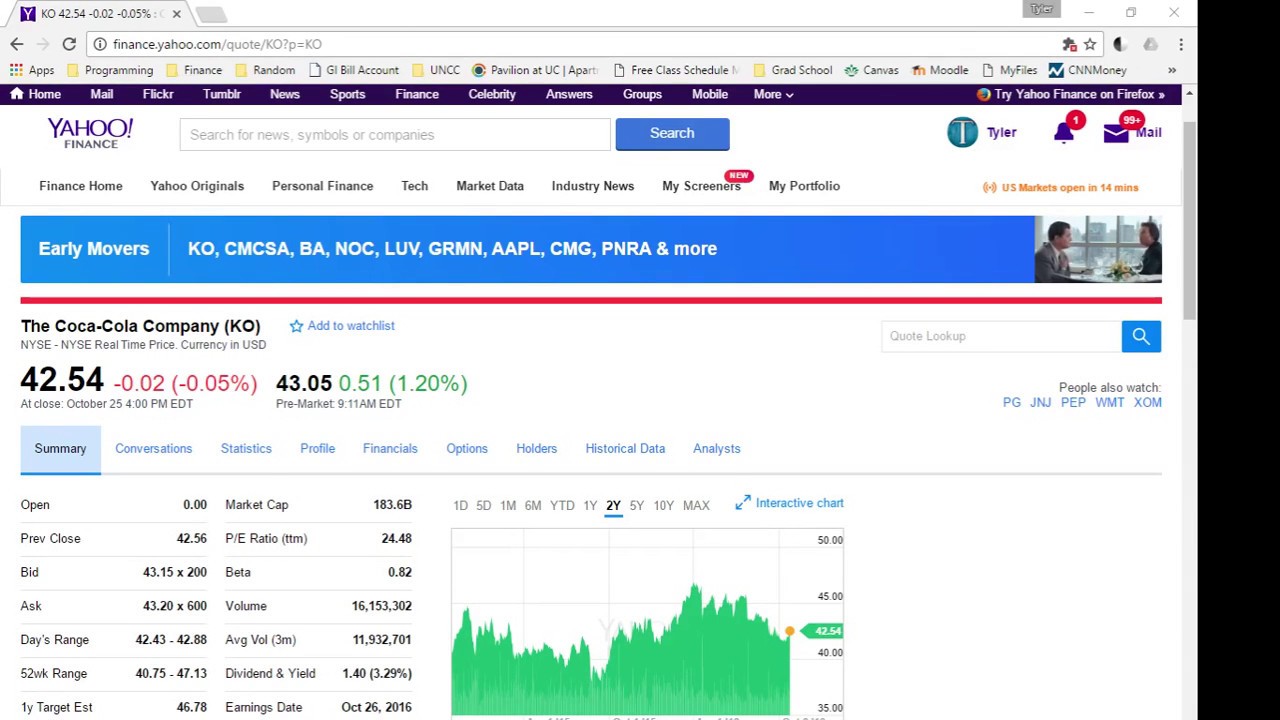This screenshot has height=720, width=1280.
Task: Click the browser back arrow
Action: pos(17,44)
